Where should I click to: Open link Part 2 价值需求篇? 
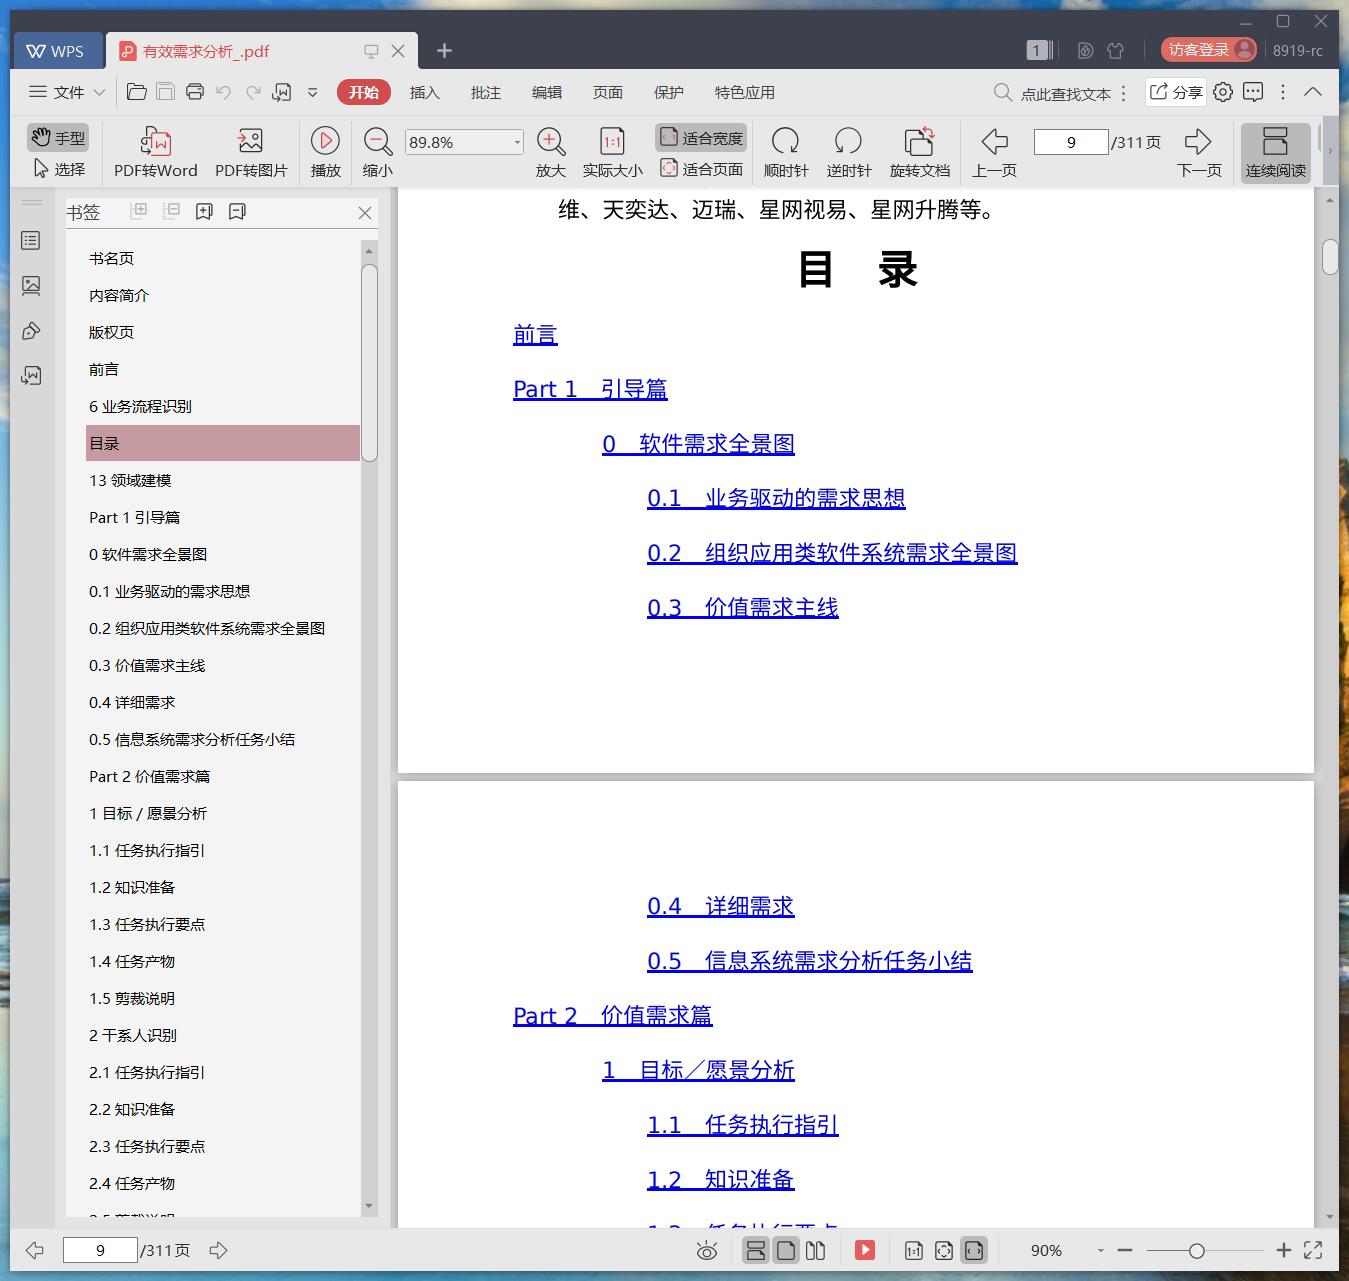click(x=613, y=1016)
